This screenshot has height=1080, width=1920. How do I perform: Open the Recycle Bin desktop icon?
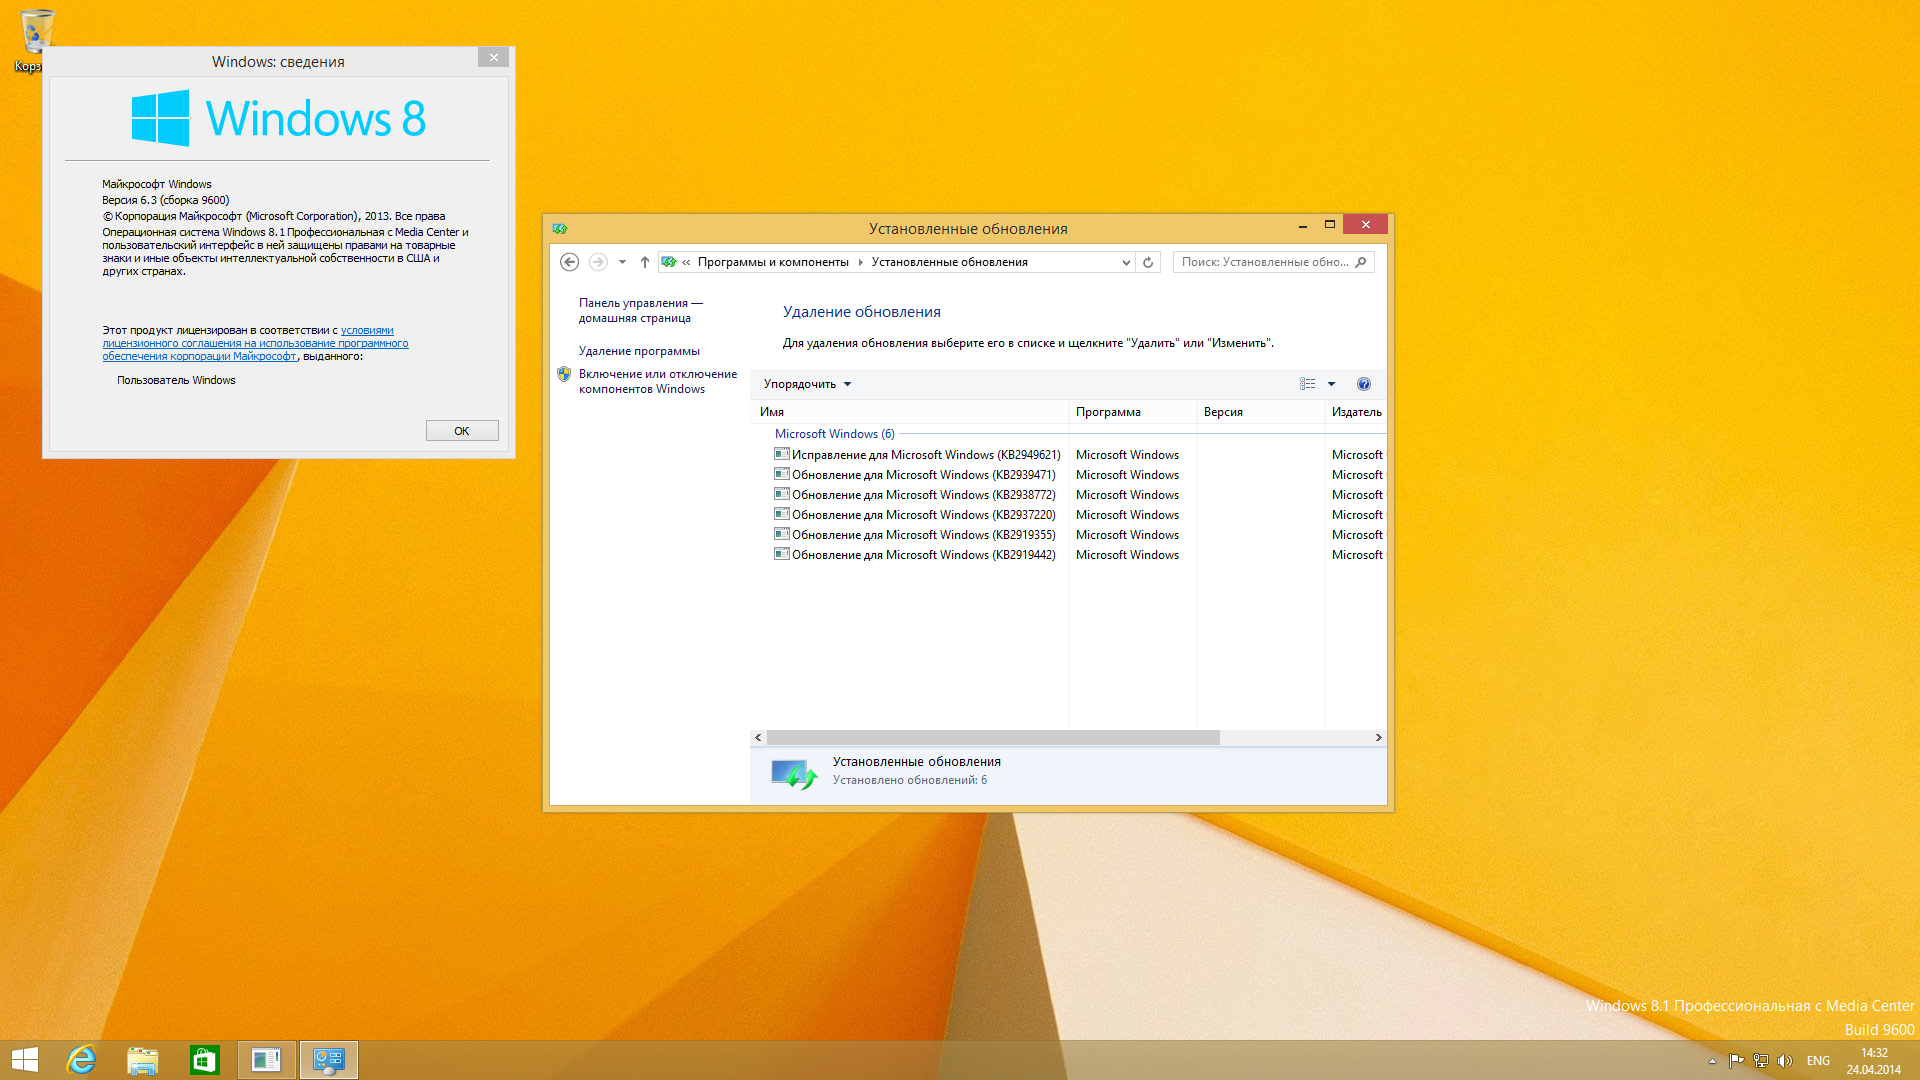(x=33, y=40)
